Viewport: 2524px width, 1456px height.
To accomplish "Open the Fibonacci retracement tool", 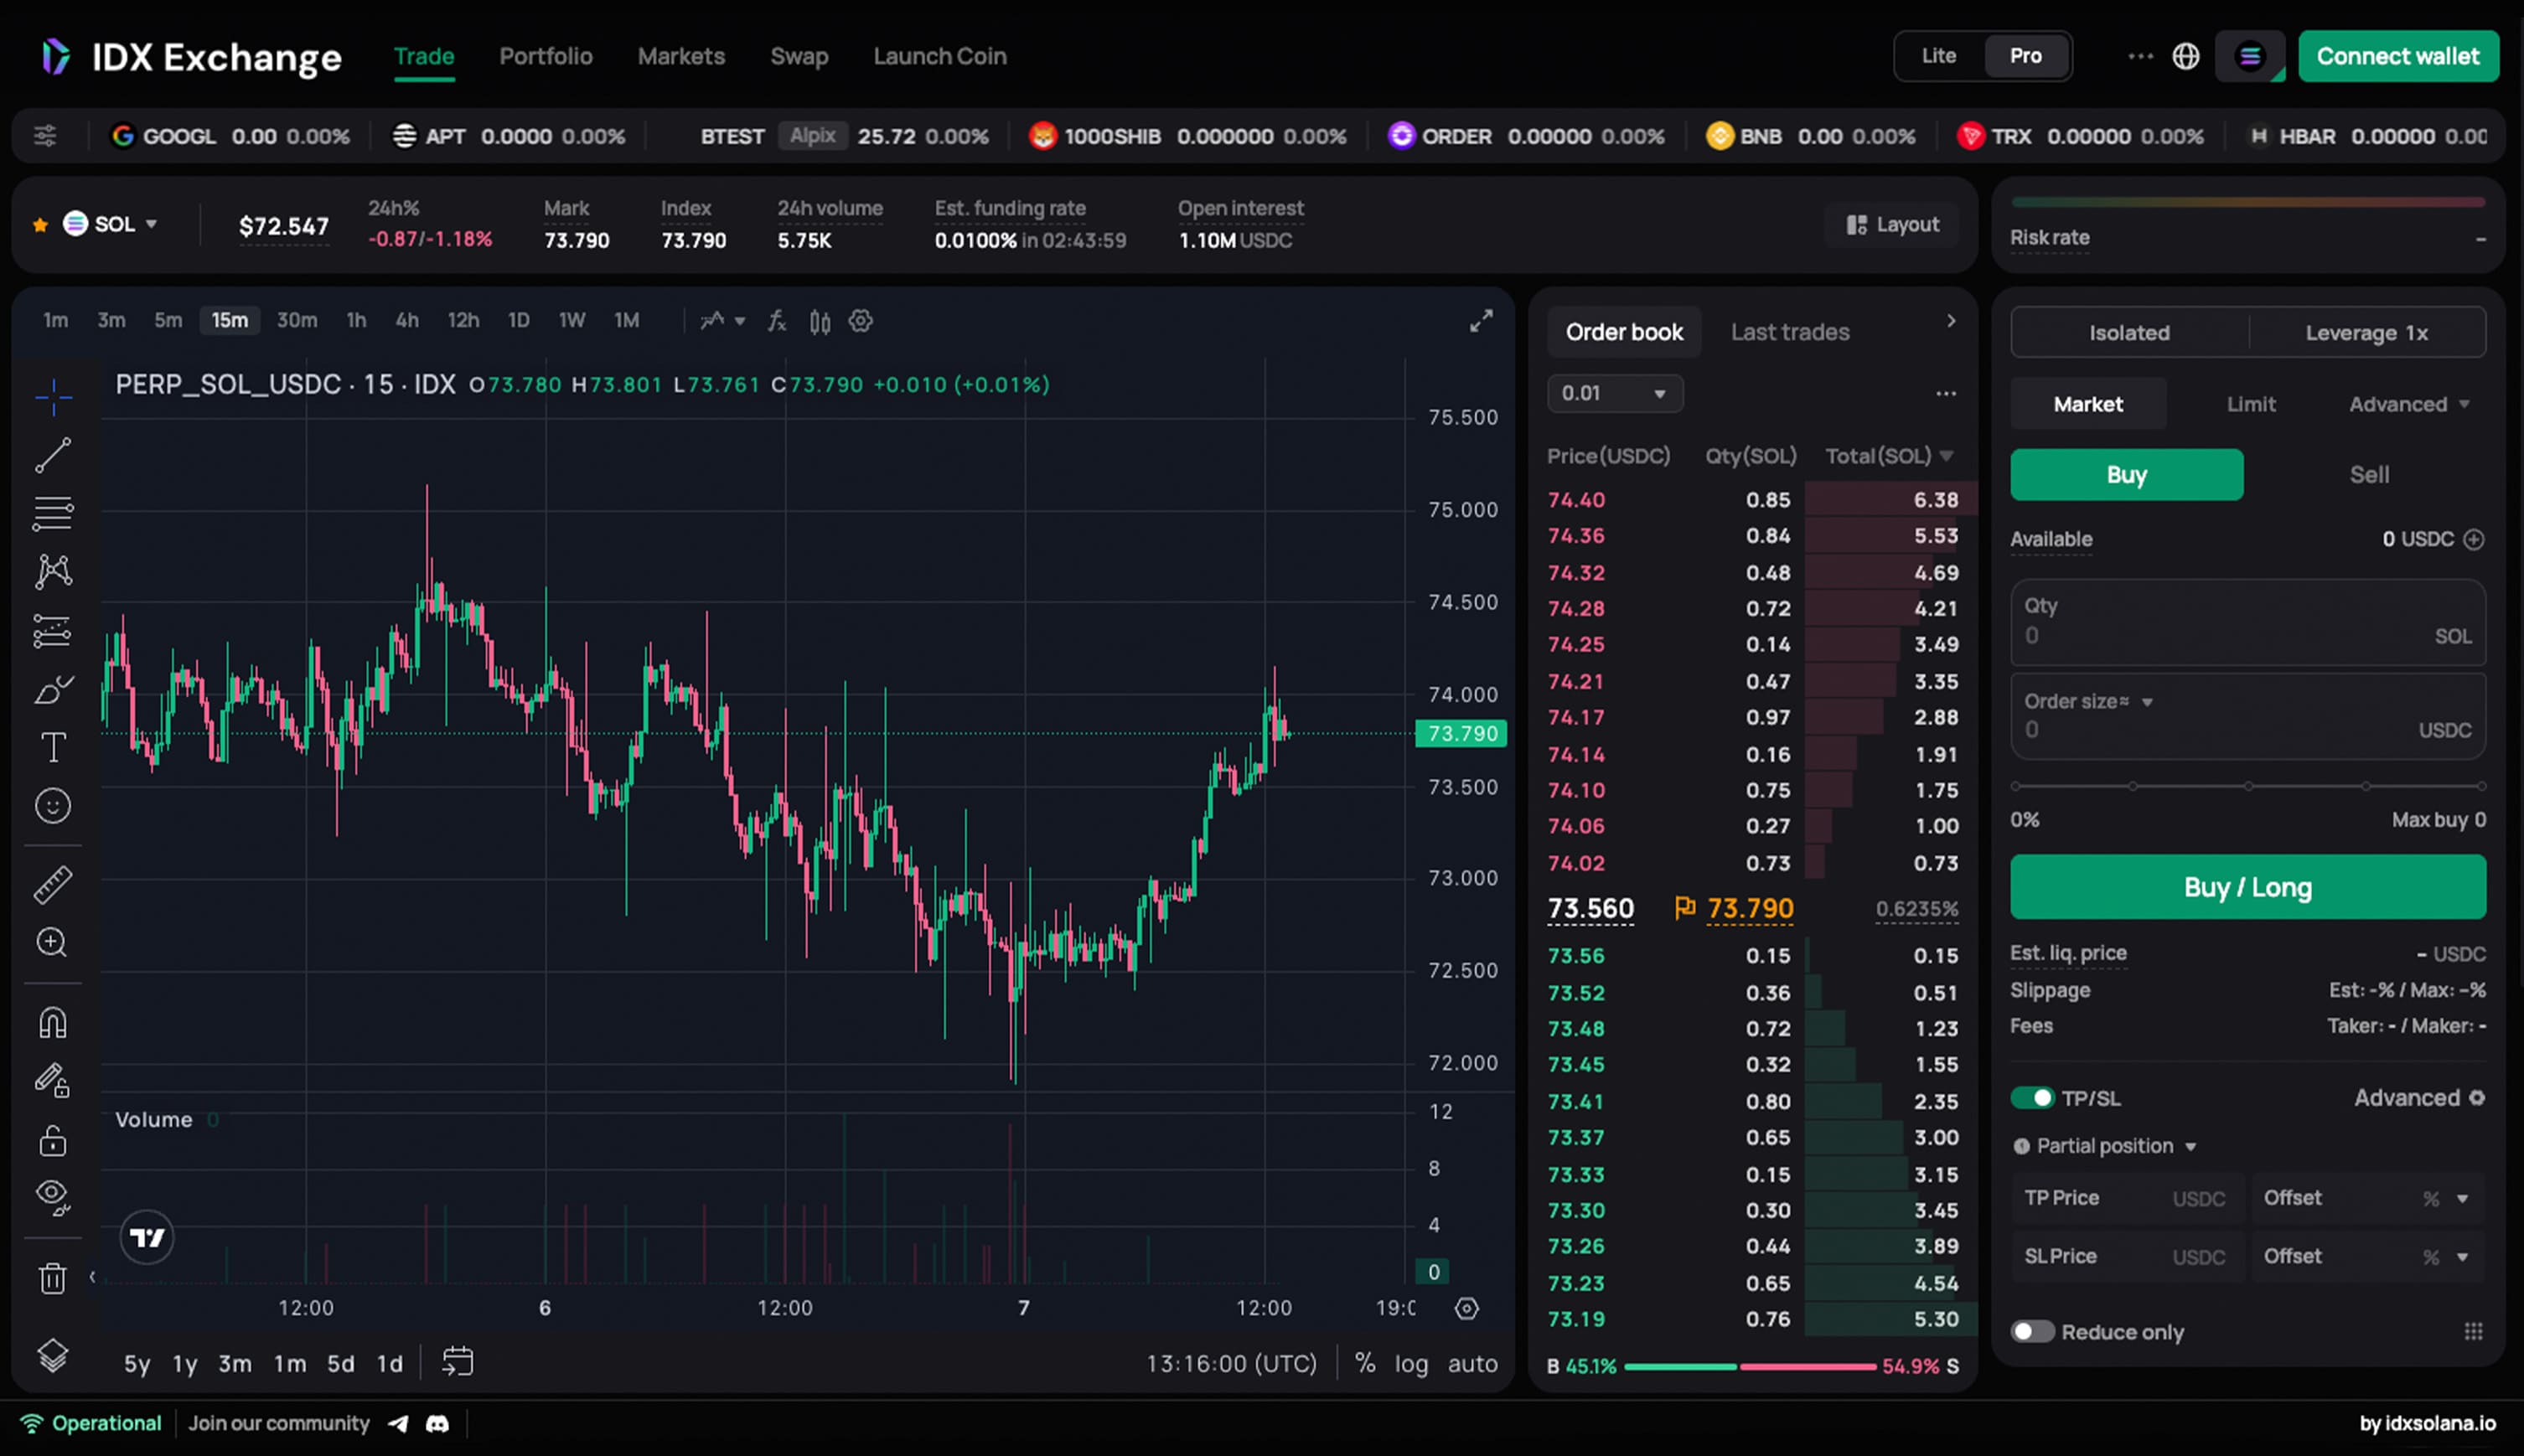I will click(x=53, y=513).
